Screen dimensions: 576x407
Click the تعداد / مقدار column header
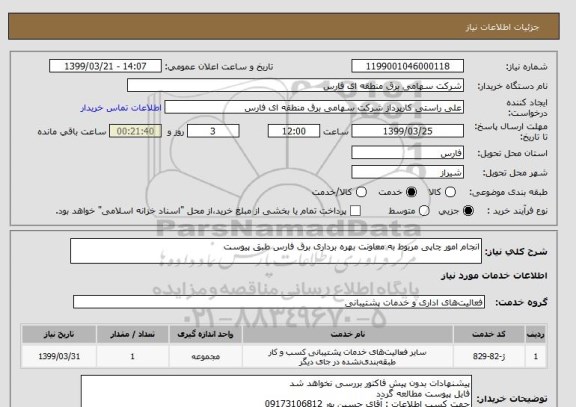133,334
